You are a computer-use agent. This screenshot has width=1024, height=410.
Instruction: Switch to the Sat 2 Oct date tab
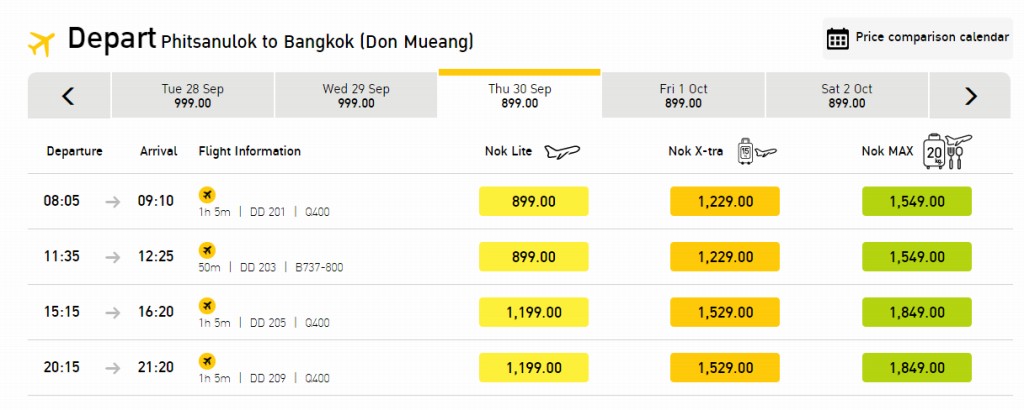pos(846,96)
